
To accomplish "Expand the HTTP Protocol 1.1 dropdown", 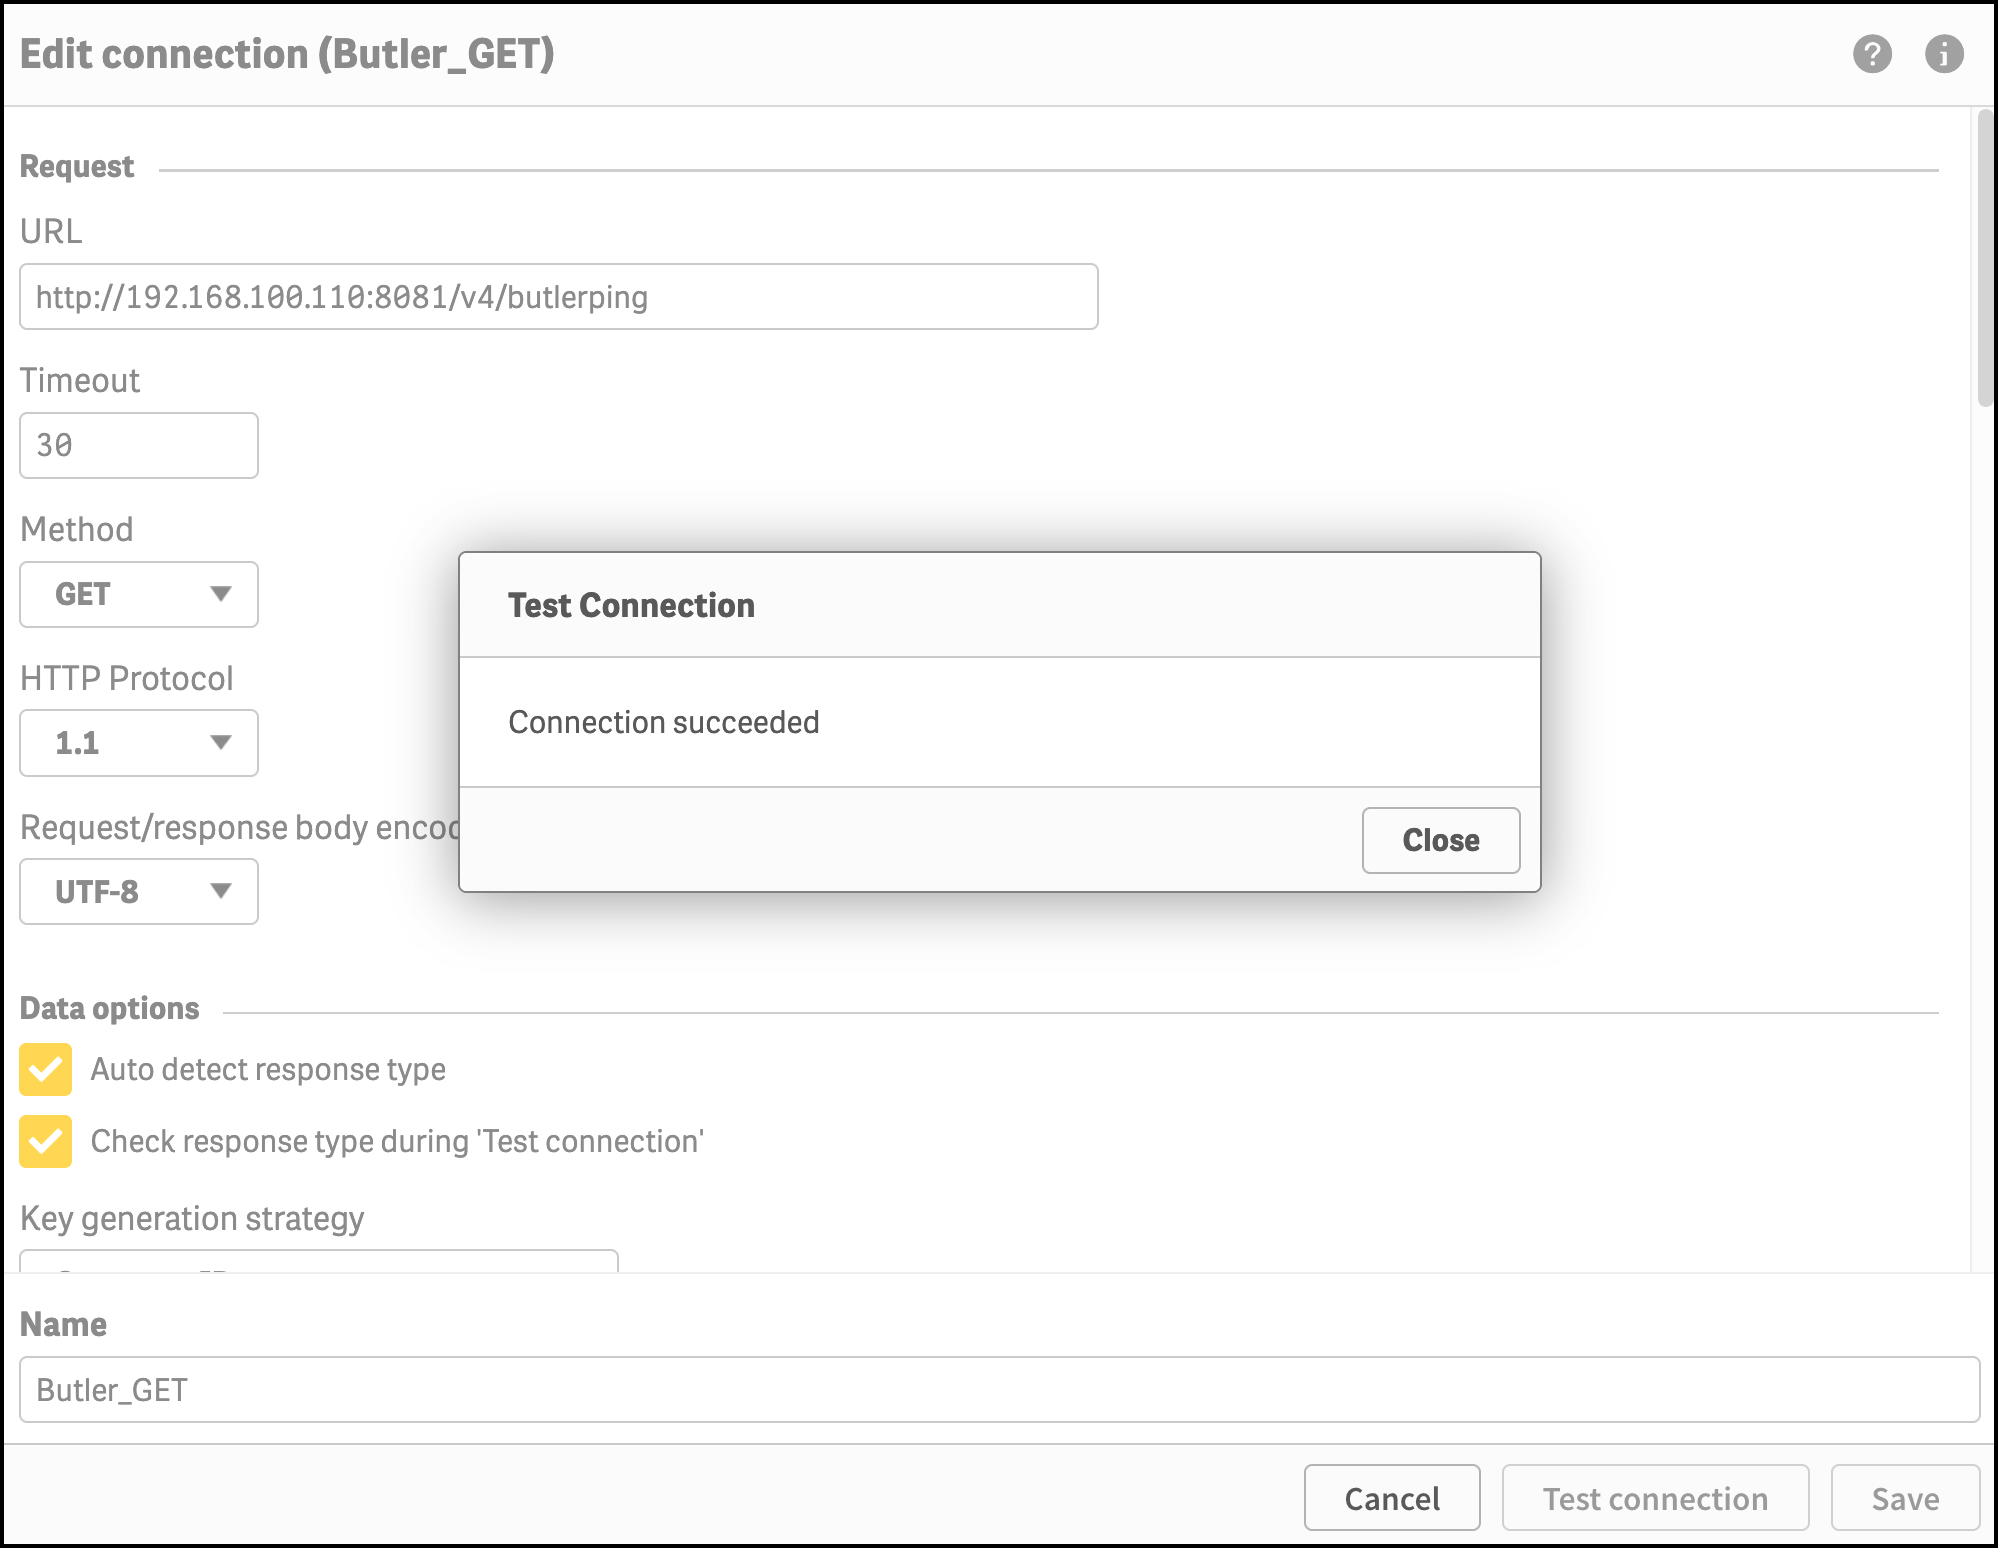I will [x=138, y=743].
